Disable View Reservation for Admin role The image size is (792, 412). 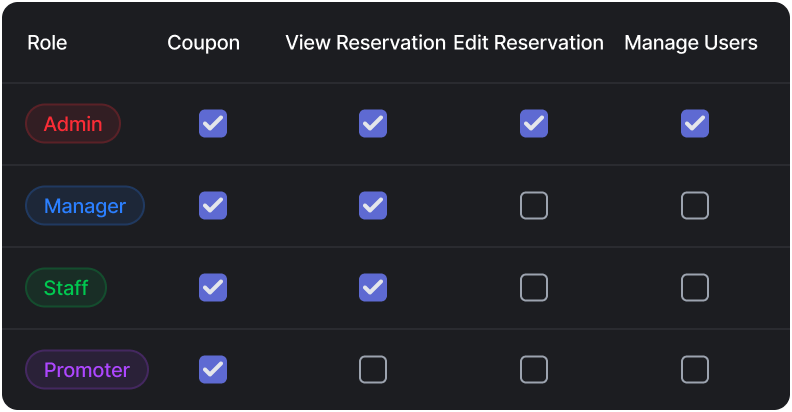click(373, 124)
